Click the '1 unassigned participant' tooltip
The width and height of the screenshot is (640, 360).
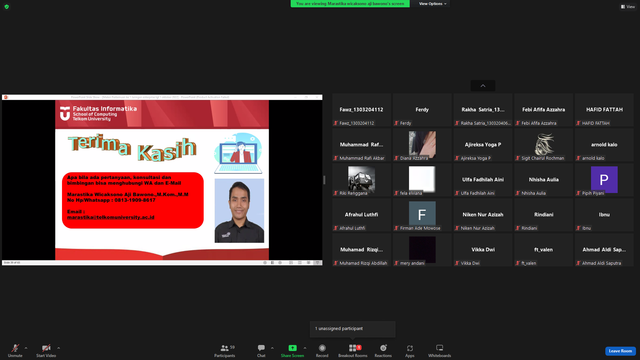coord(353,329)
